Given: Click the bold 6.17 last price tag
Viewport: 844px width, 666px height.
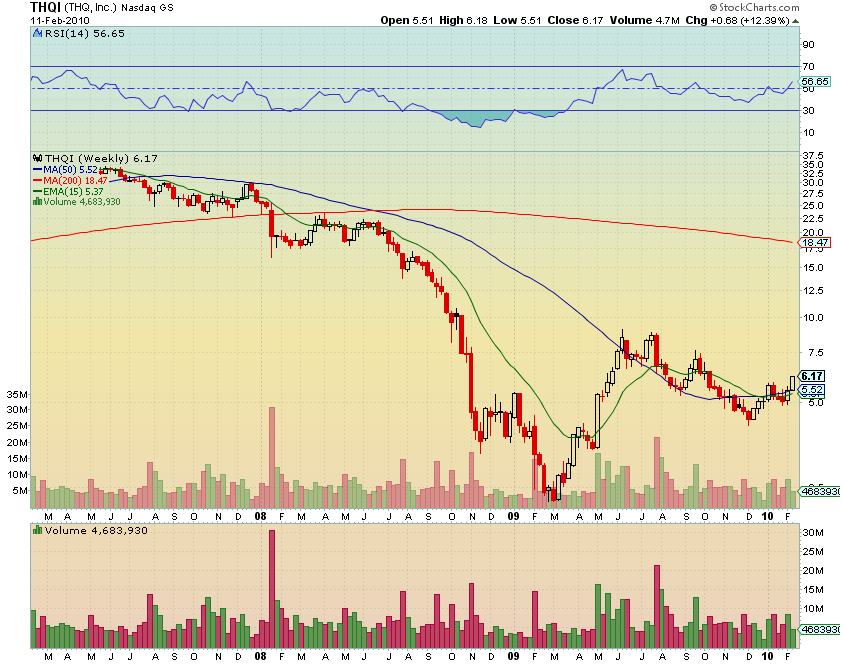Looking at the screenshot, I should (x=812, y=376).
